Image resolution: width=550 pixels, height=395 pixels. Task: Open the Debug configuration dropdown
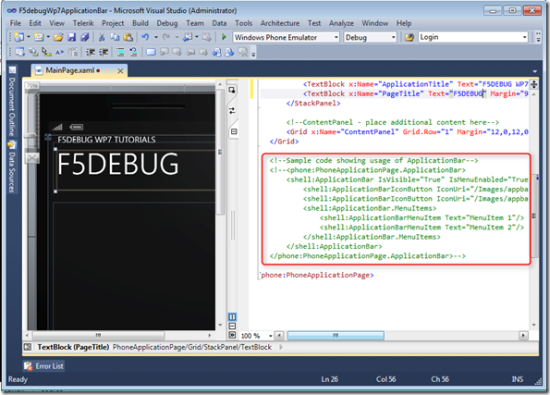tap(393, 37)
